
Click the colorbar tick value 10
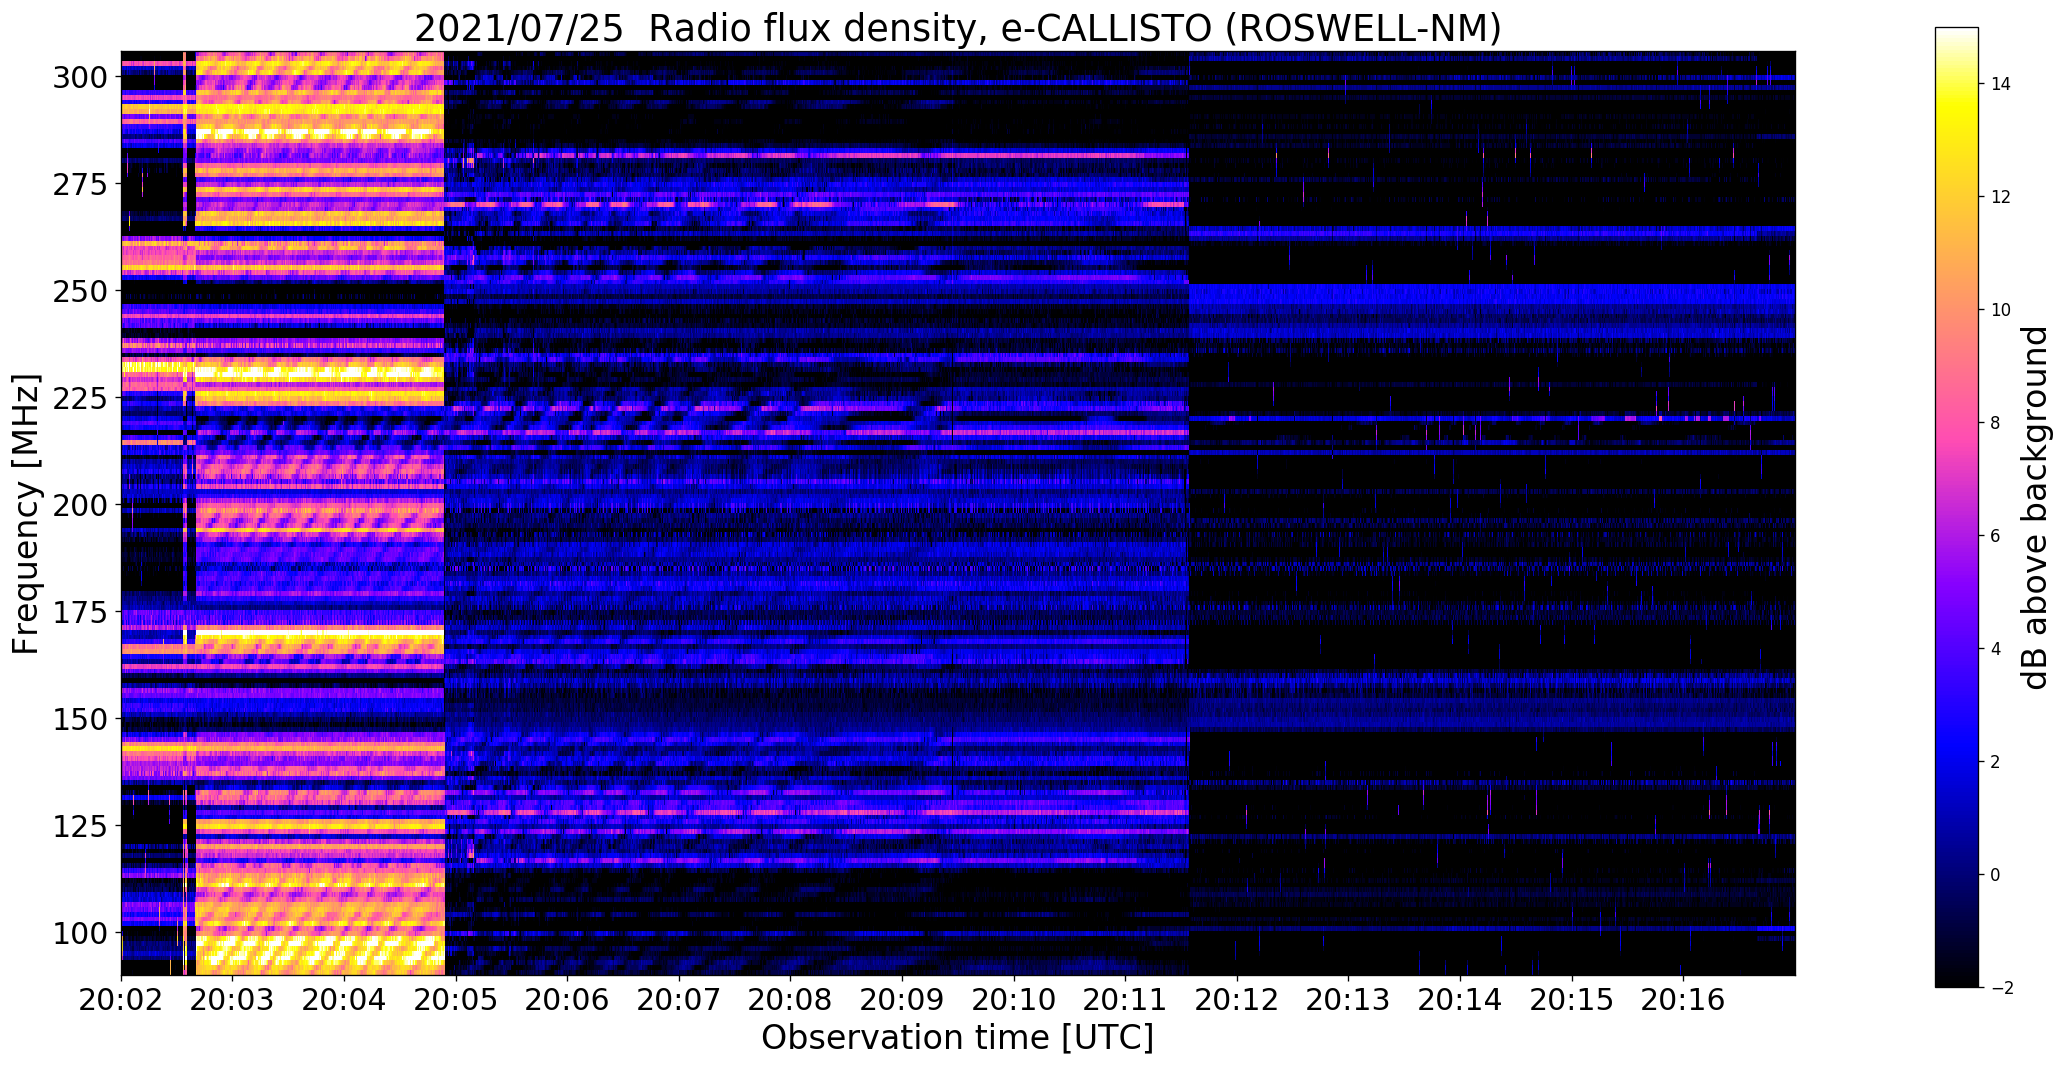pyautogui.click(x=2000, y=310)
